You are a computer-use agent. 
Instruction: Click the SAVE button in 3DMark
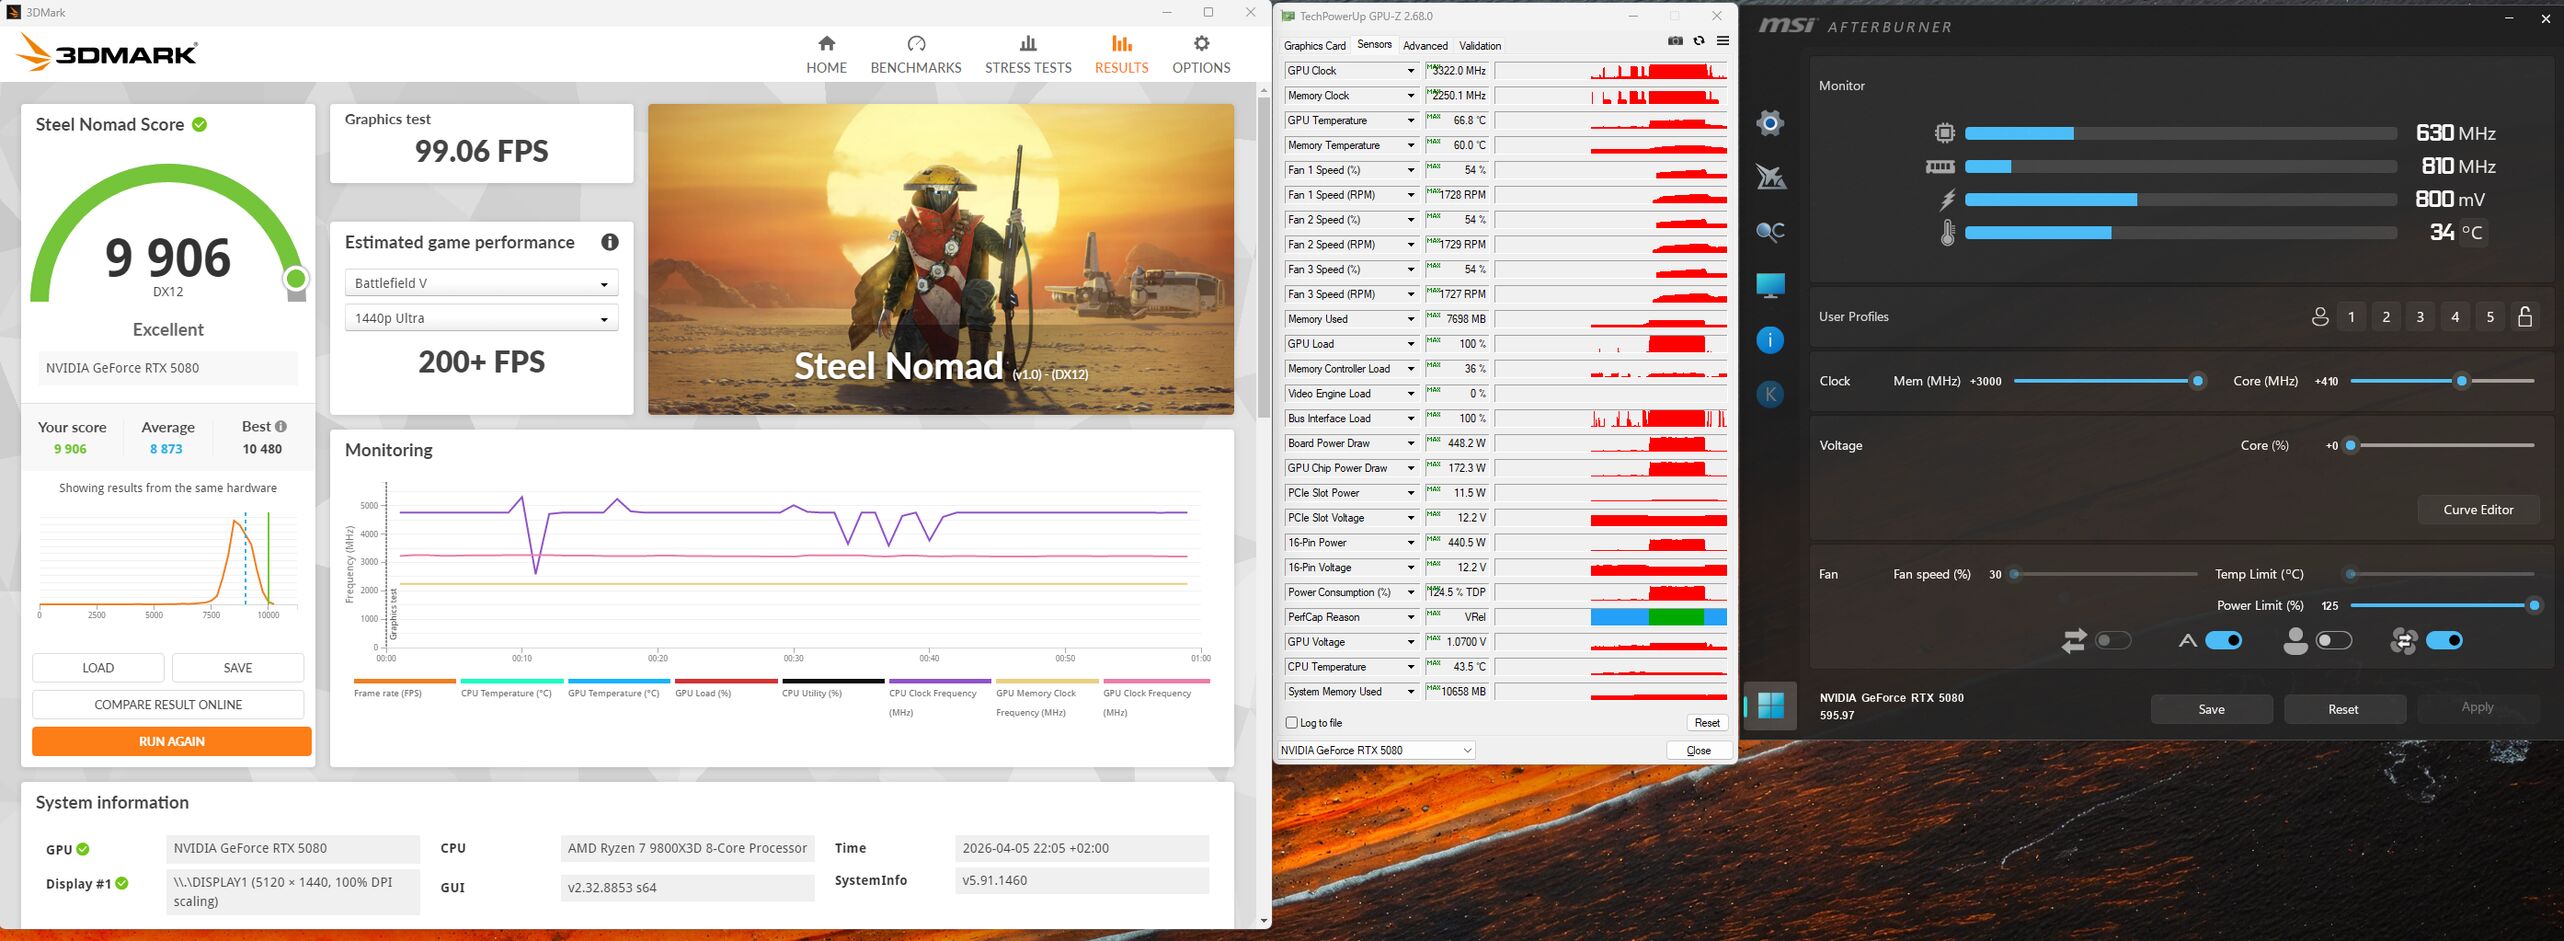click(238, 668)
